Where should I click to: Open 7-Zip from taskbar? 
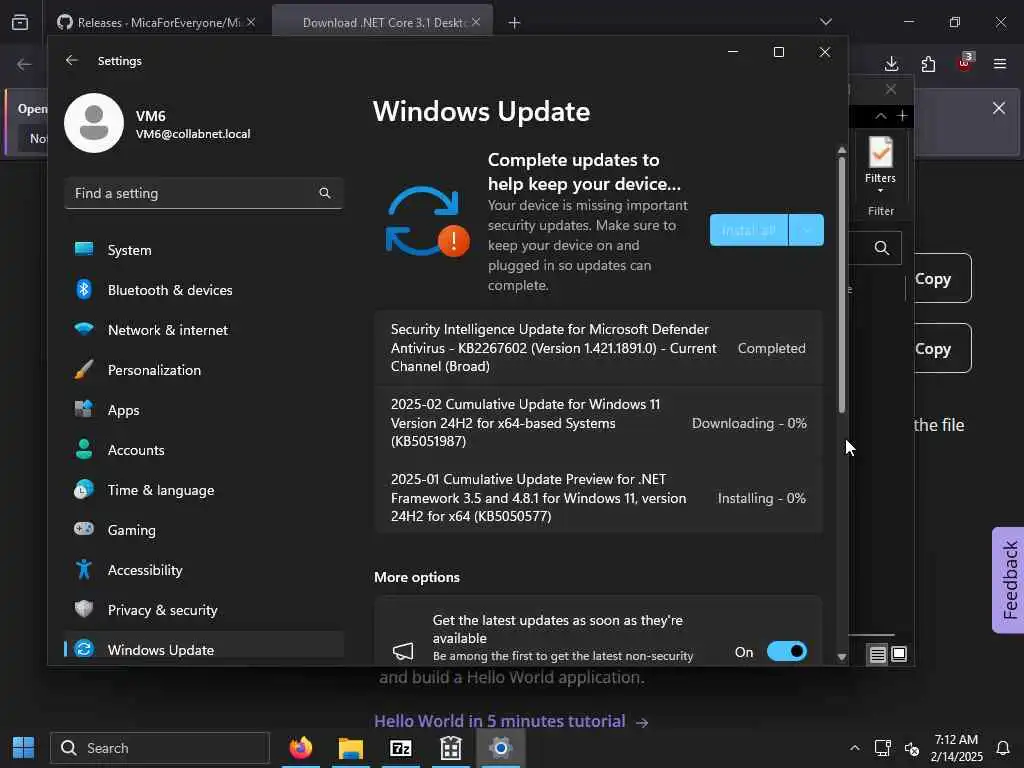tap(400, 748)
